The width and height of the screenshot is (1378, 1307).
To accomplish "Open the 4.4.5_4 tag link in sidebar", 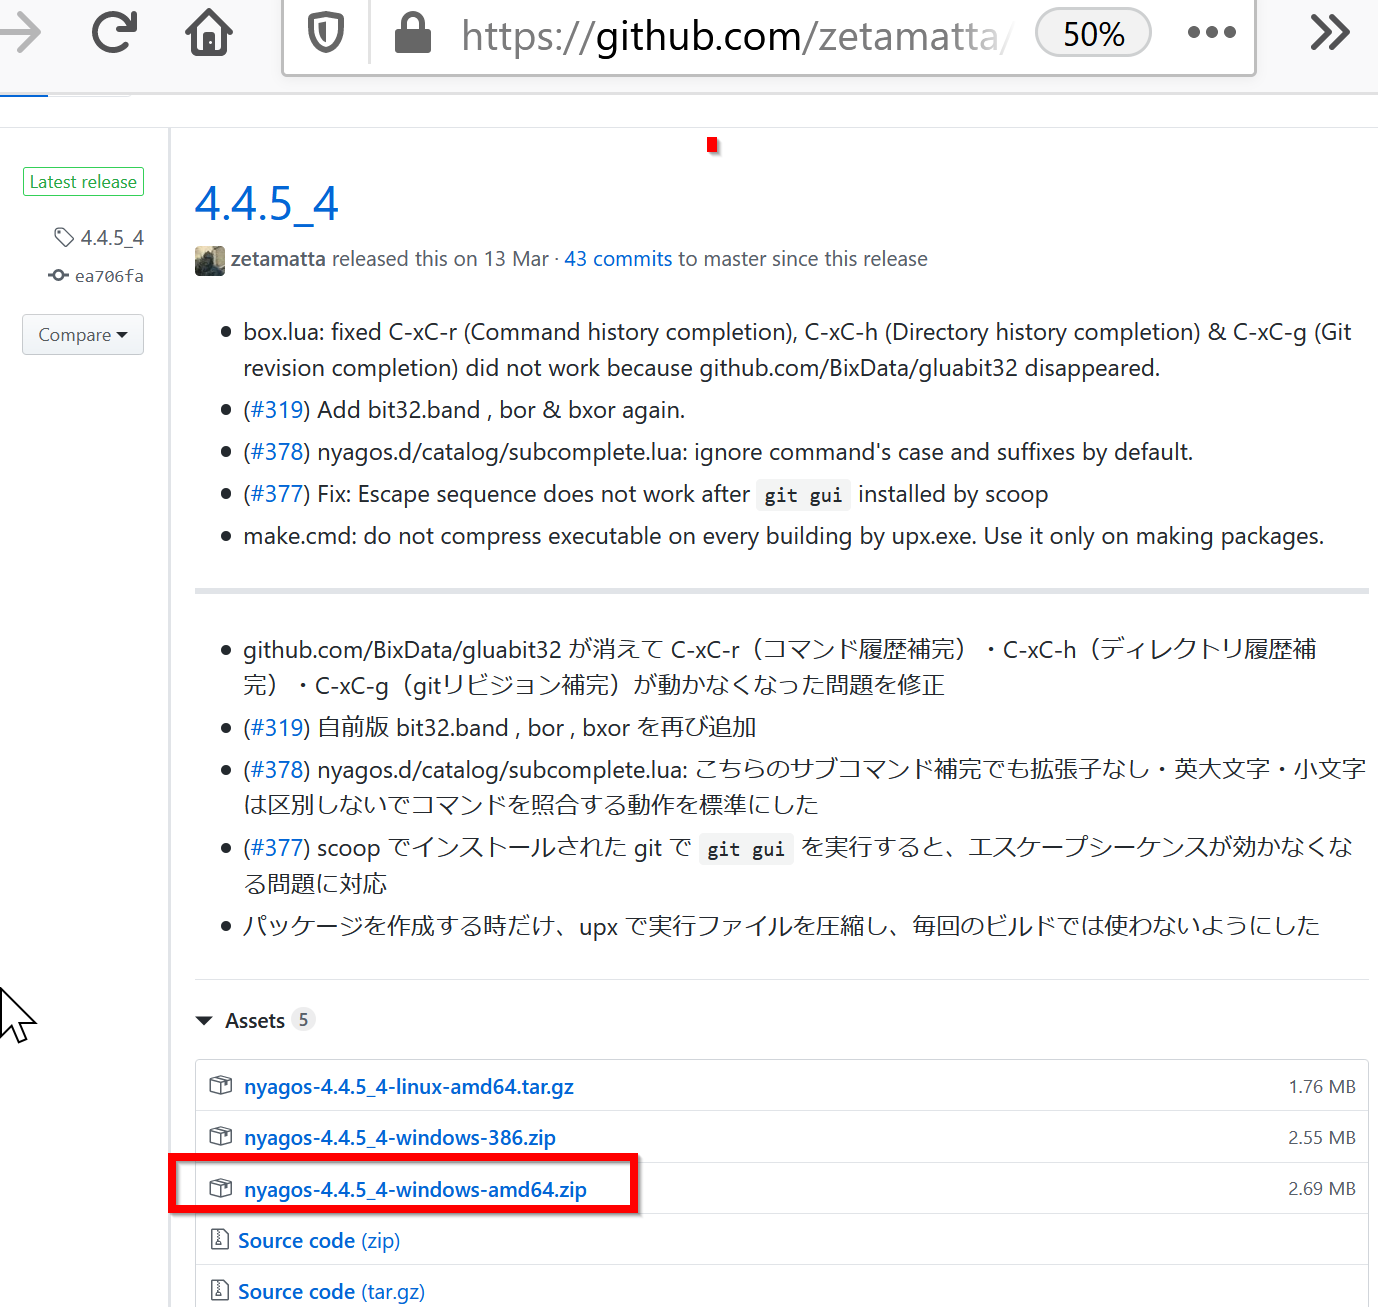I will click(112, 238).
